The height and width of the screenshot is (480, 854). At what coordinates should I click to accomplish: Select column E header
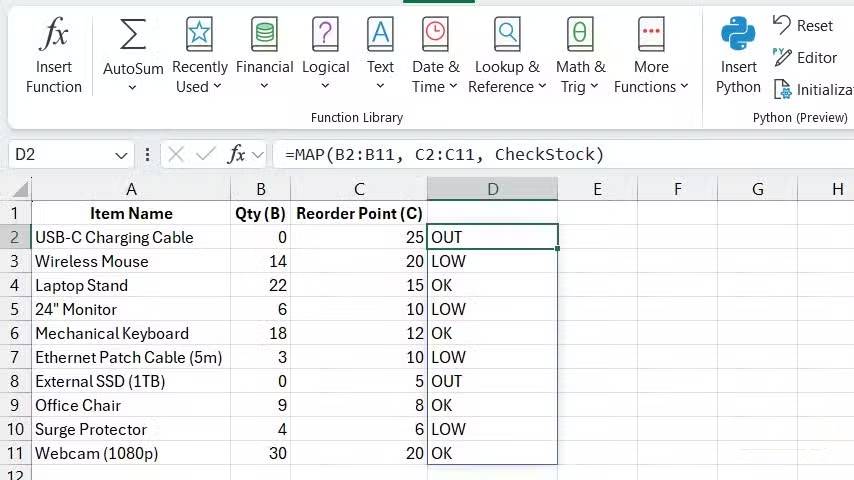click(x=597, y=189)
